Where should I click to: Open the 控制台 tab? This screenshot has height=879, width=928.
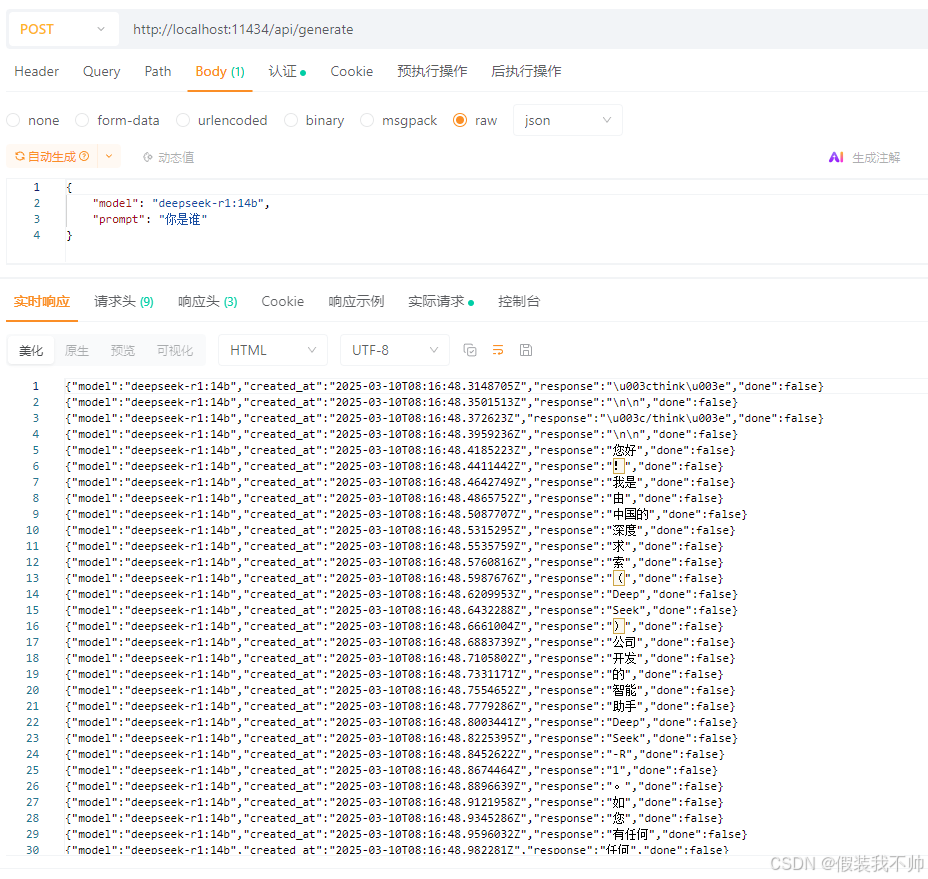[519, 302]
